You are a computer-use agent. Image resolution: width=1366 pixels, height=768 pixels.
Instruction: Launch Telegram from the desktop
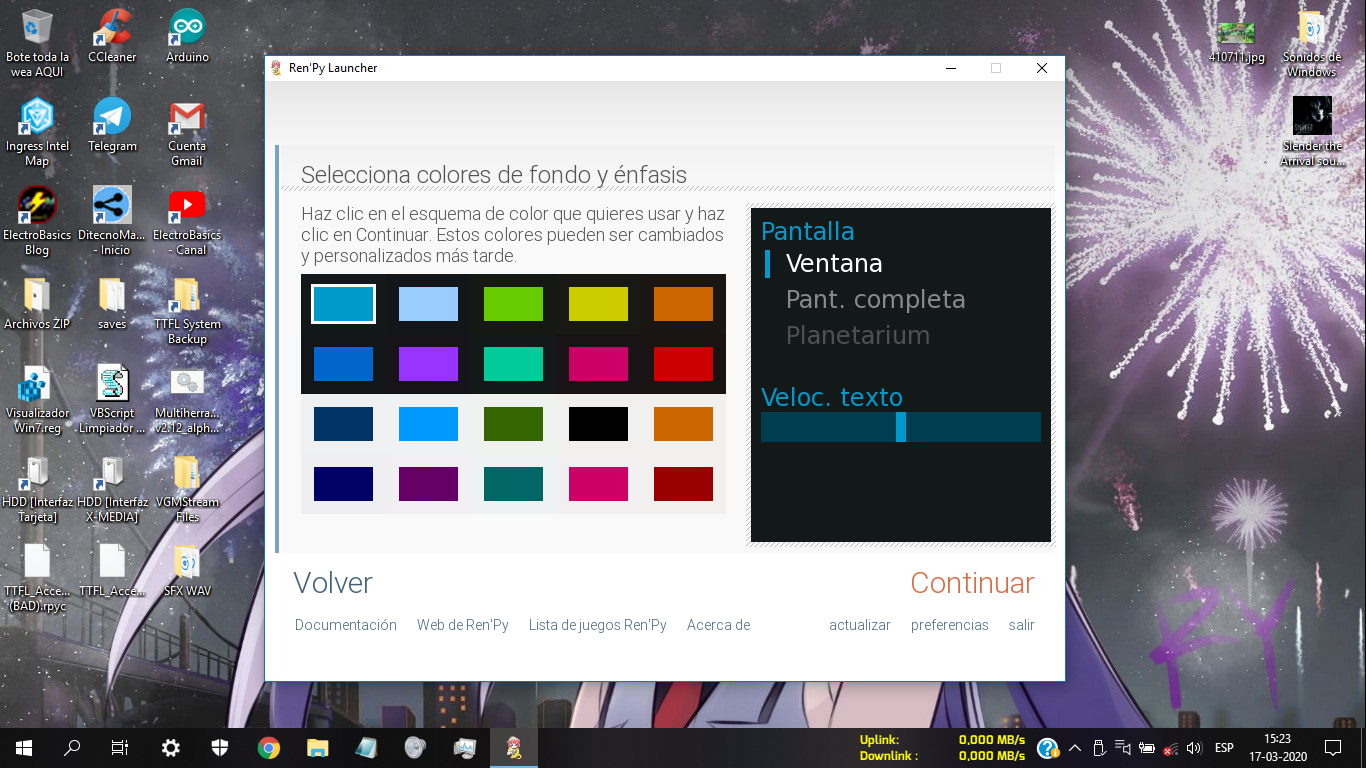pos(112,118)
